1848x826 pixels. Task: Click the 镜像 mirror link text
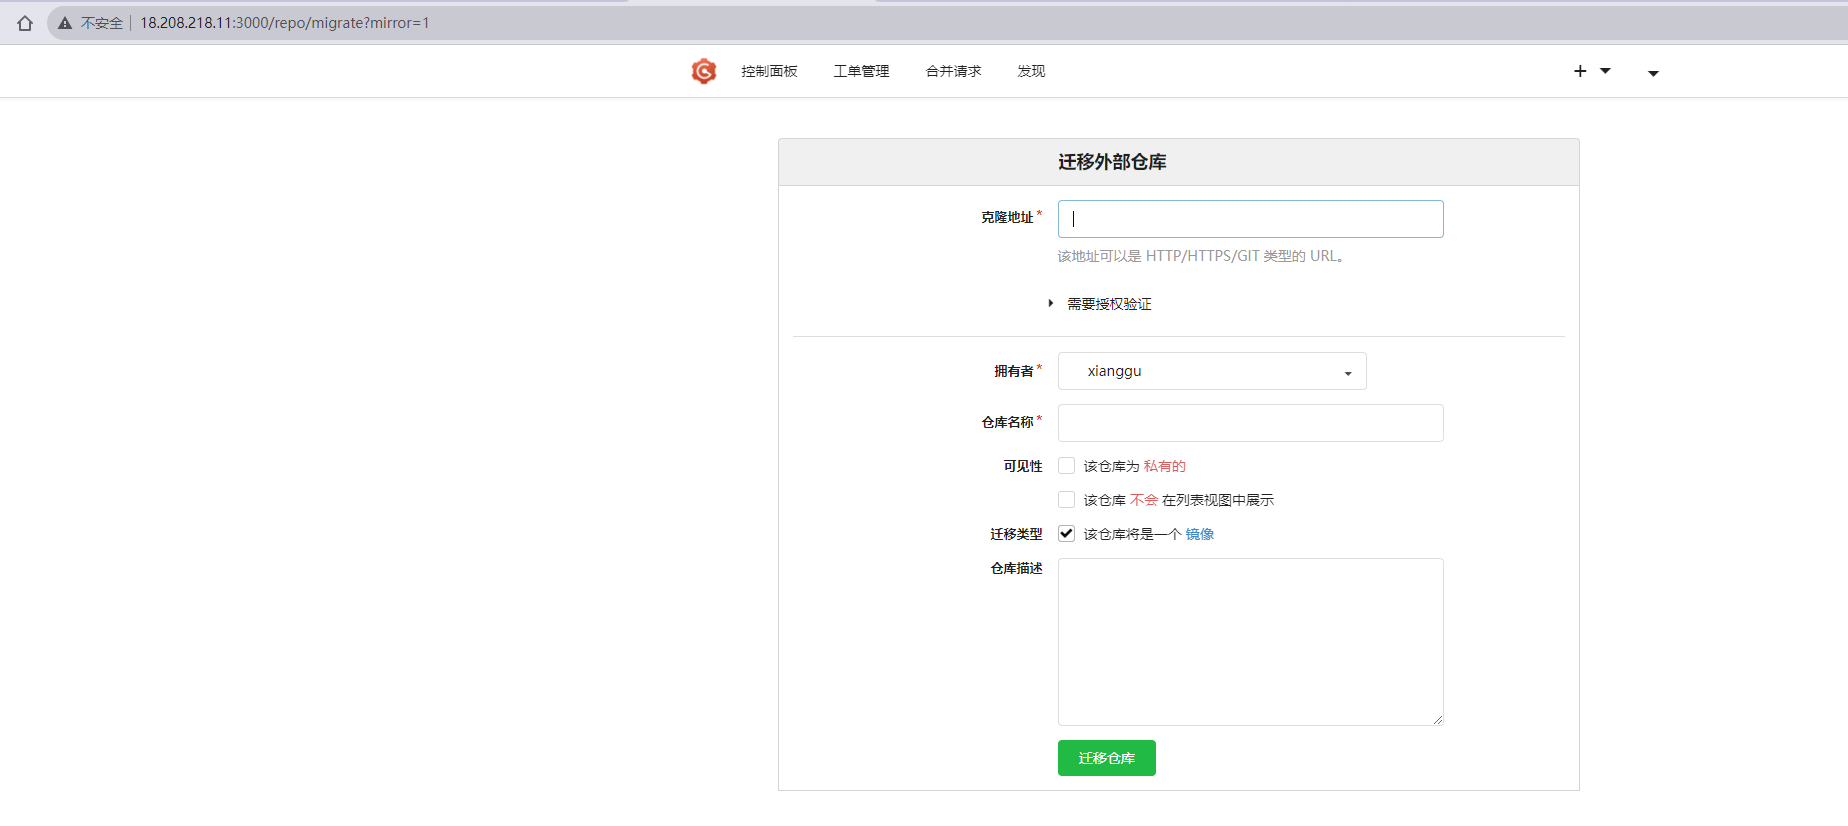pos(1200,534)
